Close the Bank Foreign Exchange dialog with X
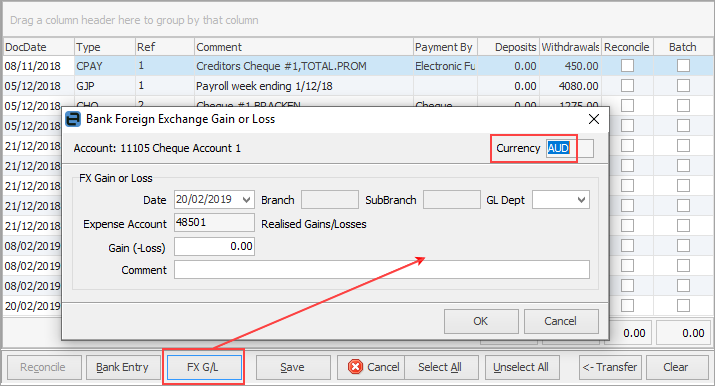The width and height of the screenshot is (715, 386). pos(594,119)
